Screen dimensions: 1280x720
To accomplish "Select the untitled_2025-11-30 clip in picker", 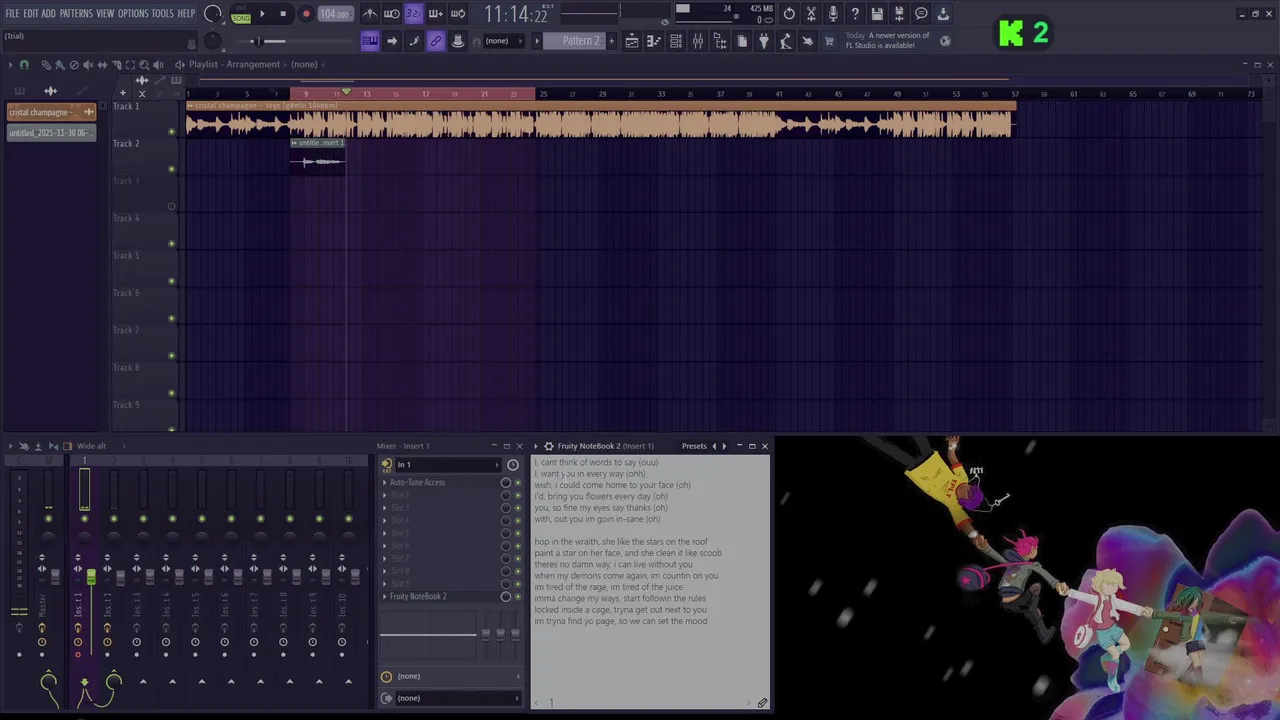I will 51,133.
